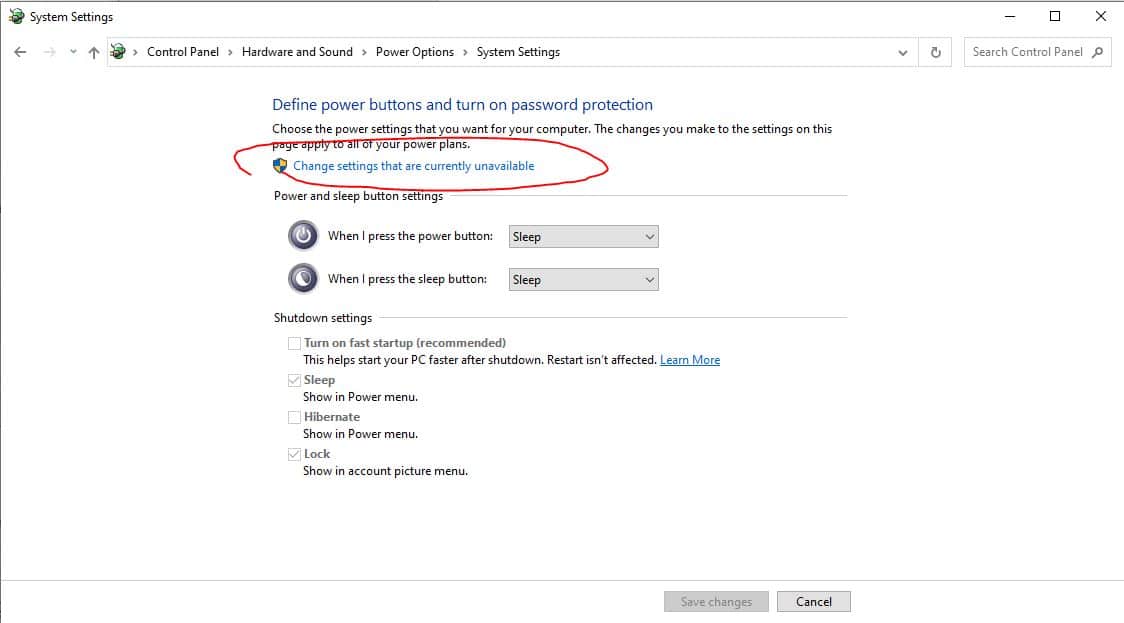Navigate to Power Options breadcrumb
This screenshot has width=1124, height=623.
click(x=414, y=52)
